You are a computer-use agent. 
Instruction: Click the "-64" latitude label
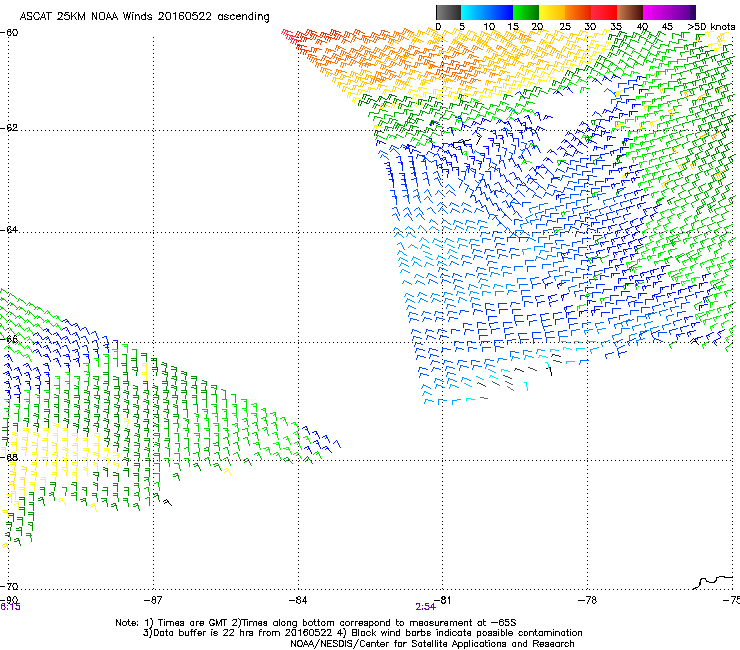(9, 230)
